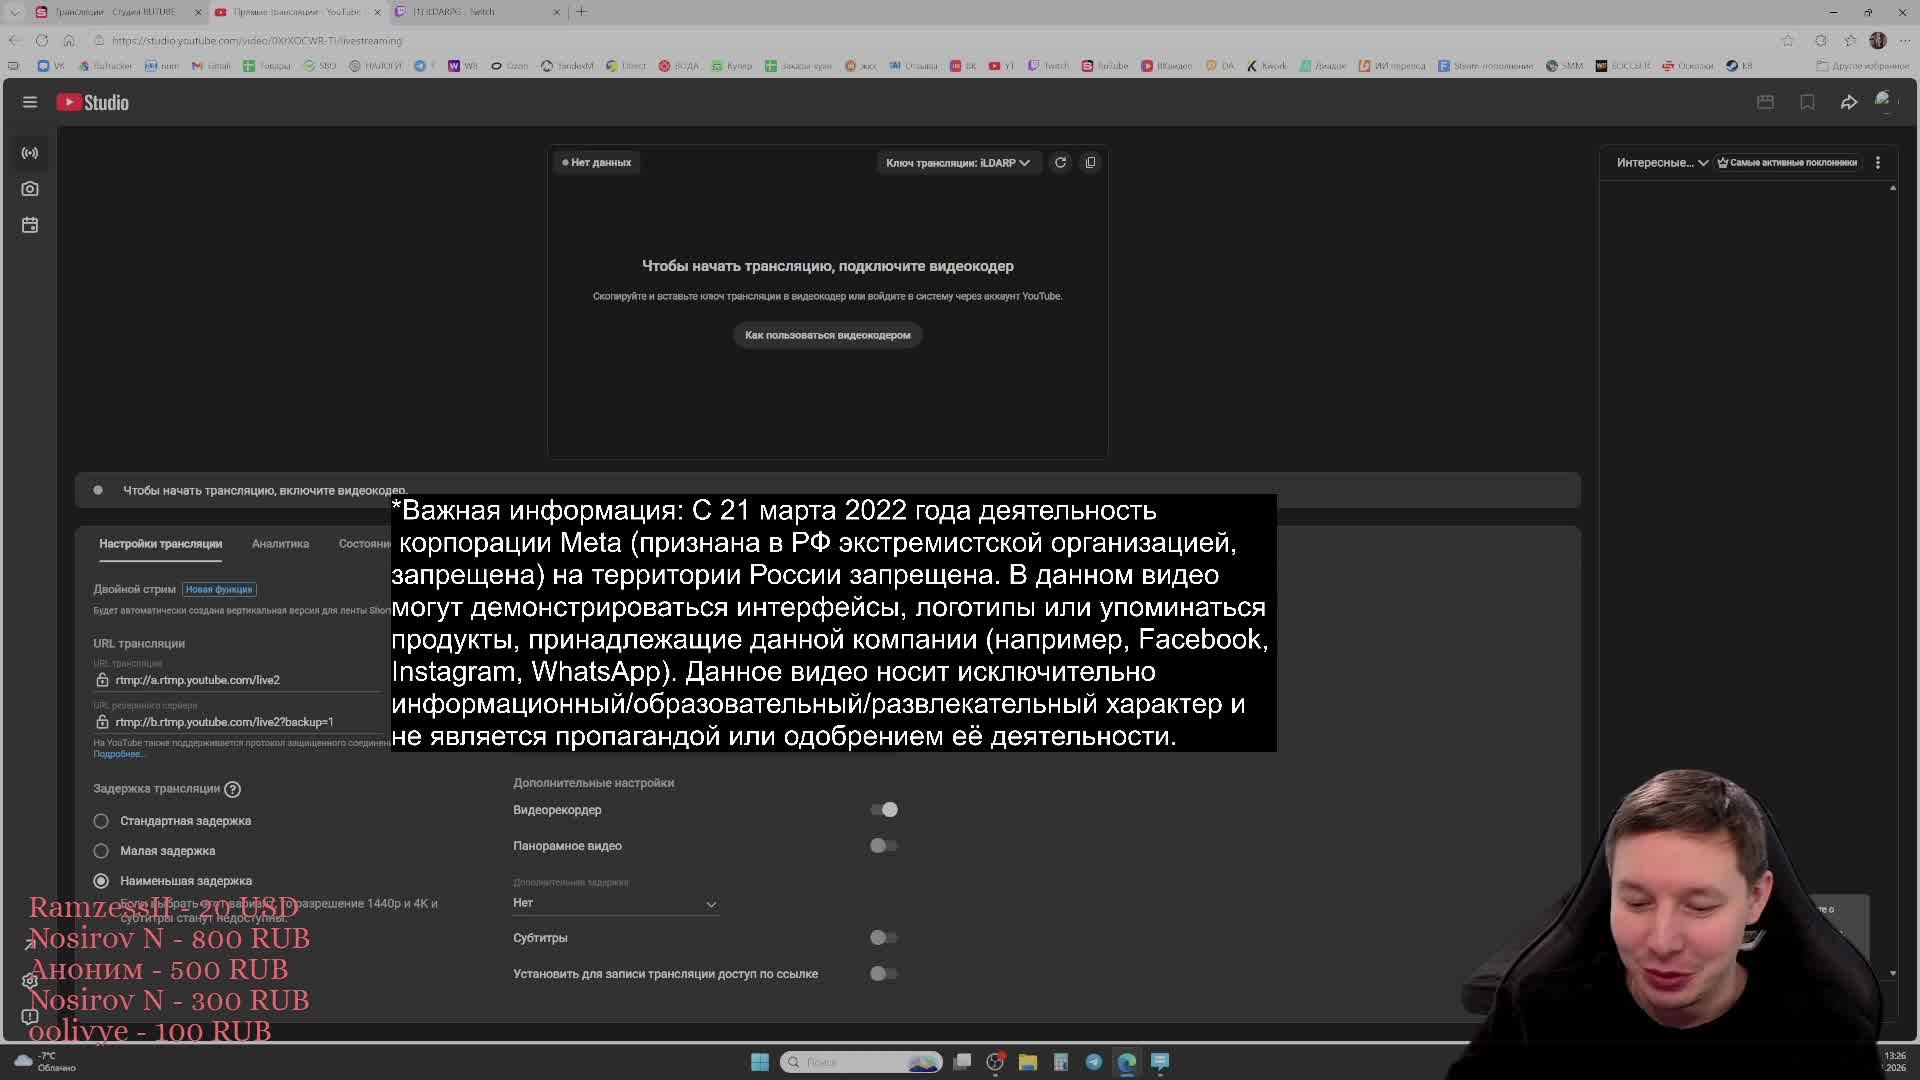Select the Стандартная задержка radio button
The image size is (1920, 1080).
pyautogui.click(x=101, y=821)
